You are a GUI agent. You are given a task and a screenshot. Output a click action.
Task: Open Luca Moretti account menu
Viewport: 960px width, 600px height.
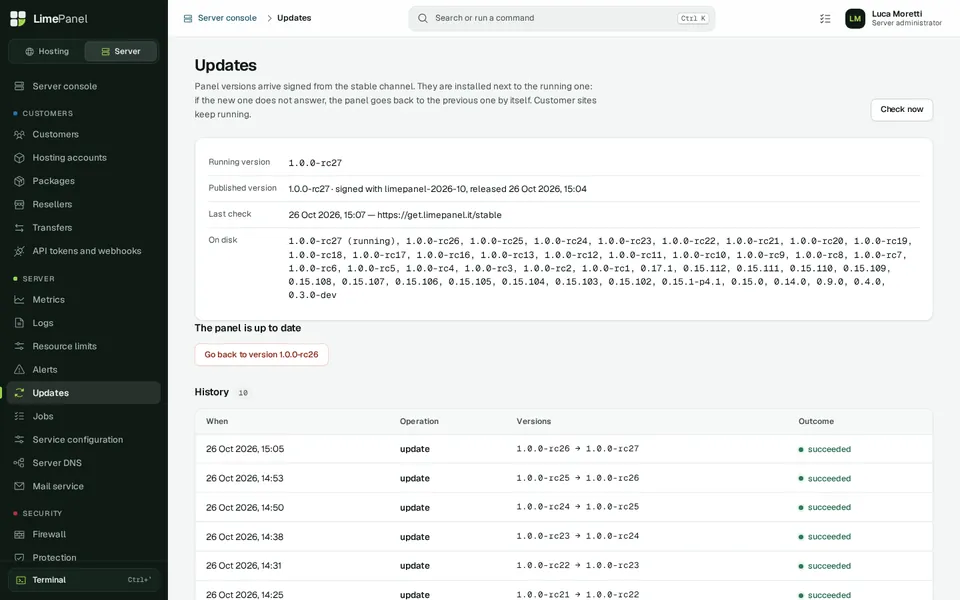point(894,18)
